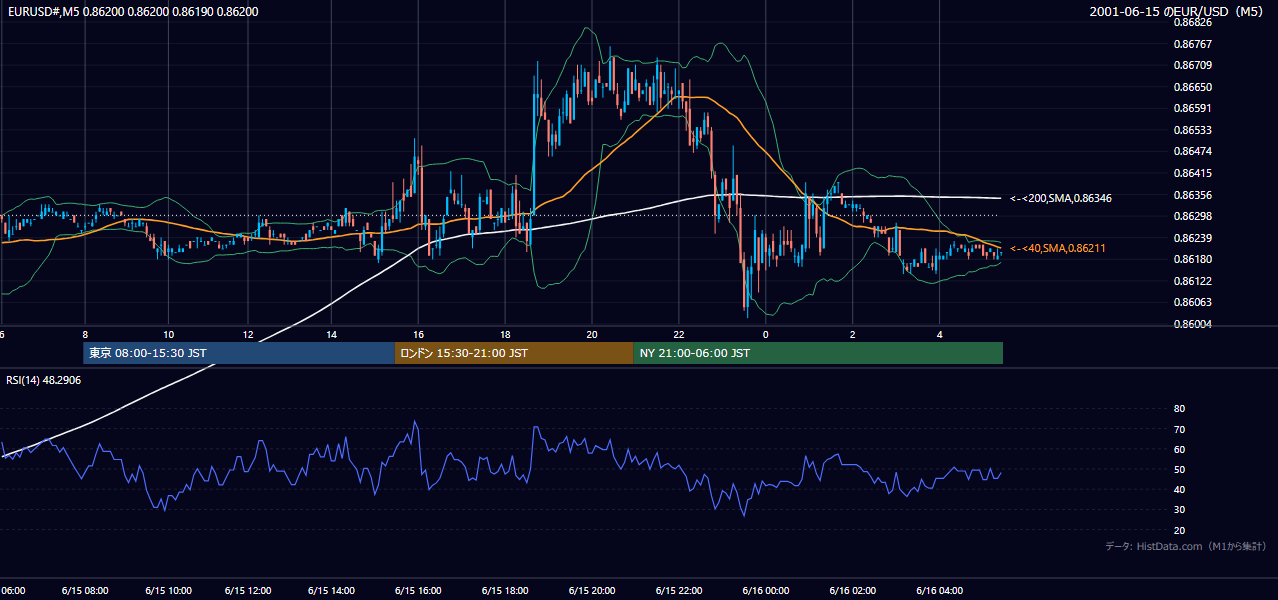Click the bottom time label 6/15 12:00

coord(248,591)
